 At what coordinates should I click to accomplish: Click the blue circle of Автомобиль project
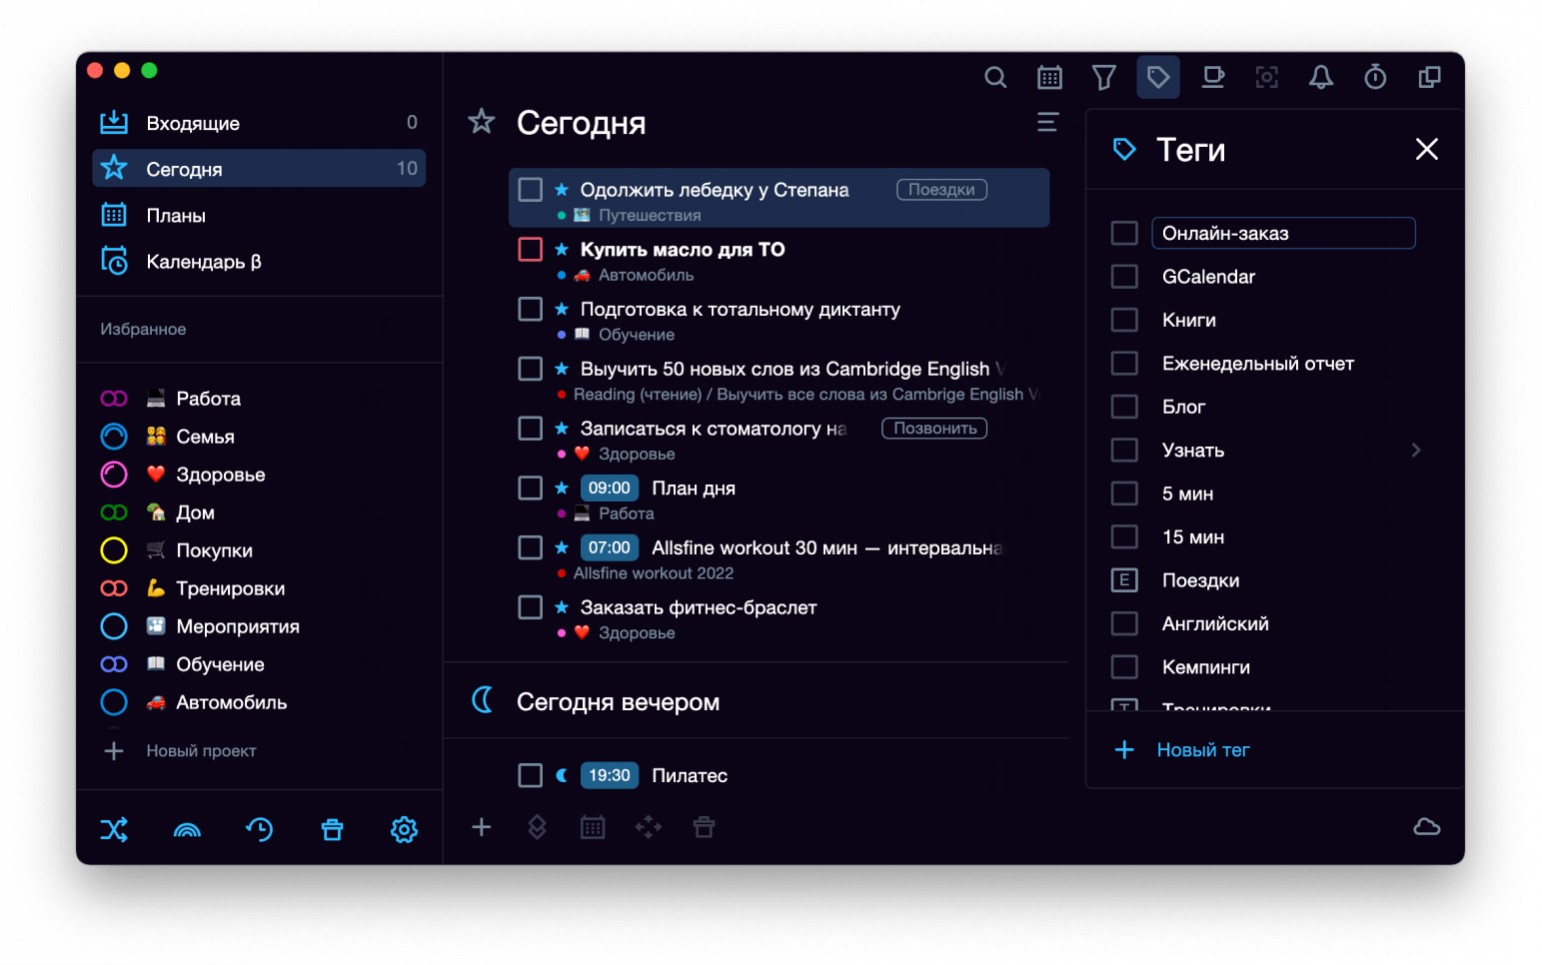pos(114,702)
